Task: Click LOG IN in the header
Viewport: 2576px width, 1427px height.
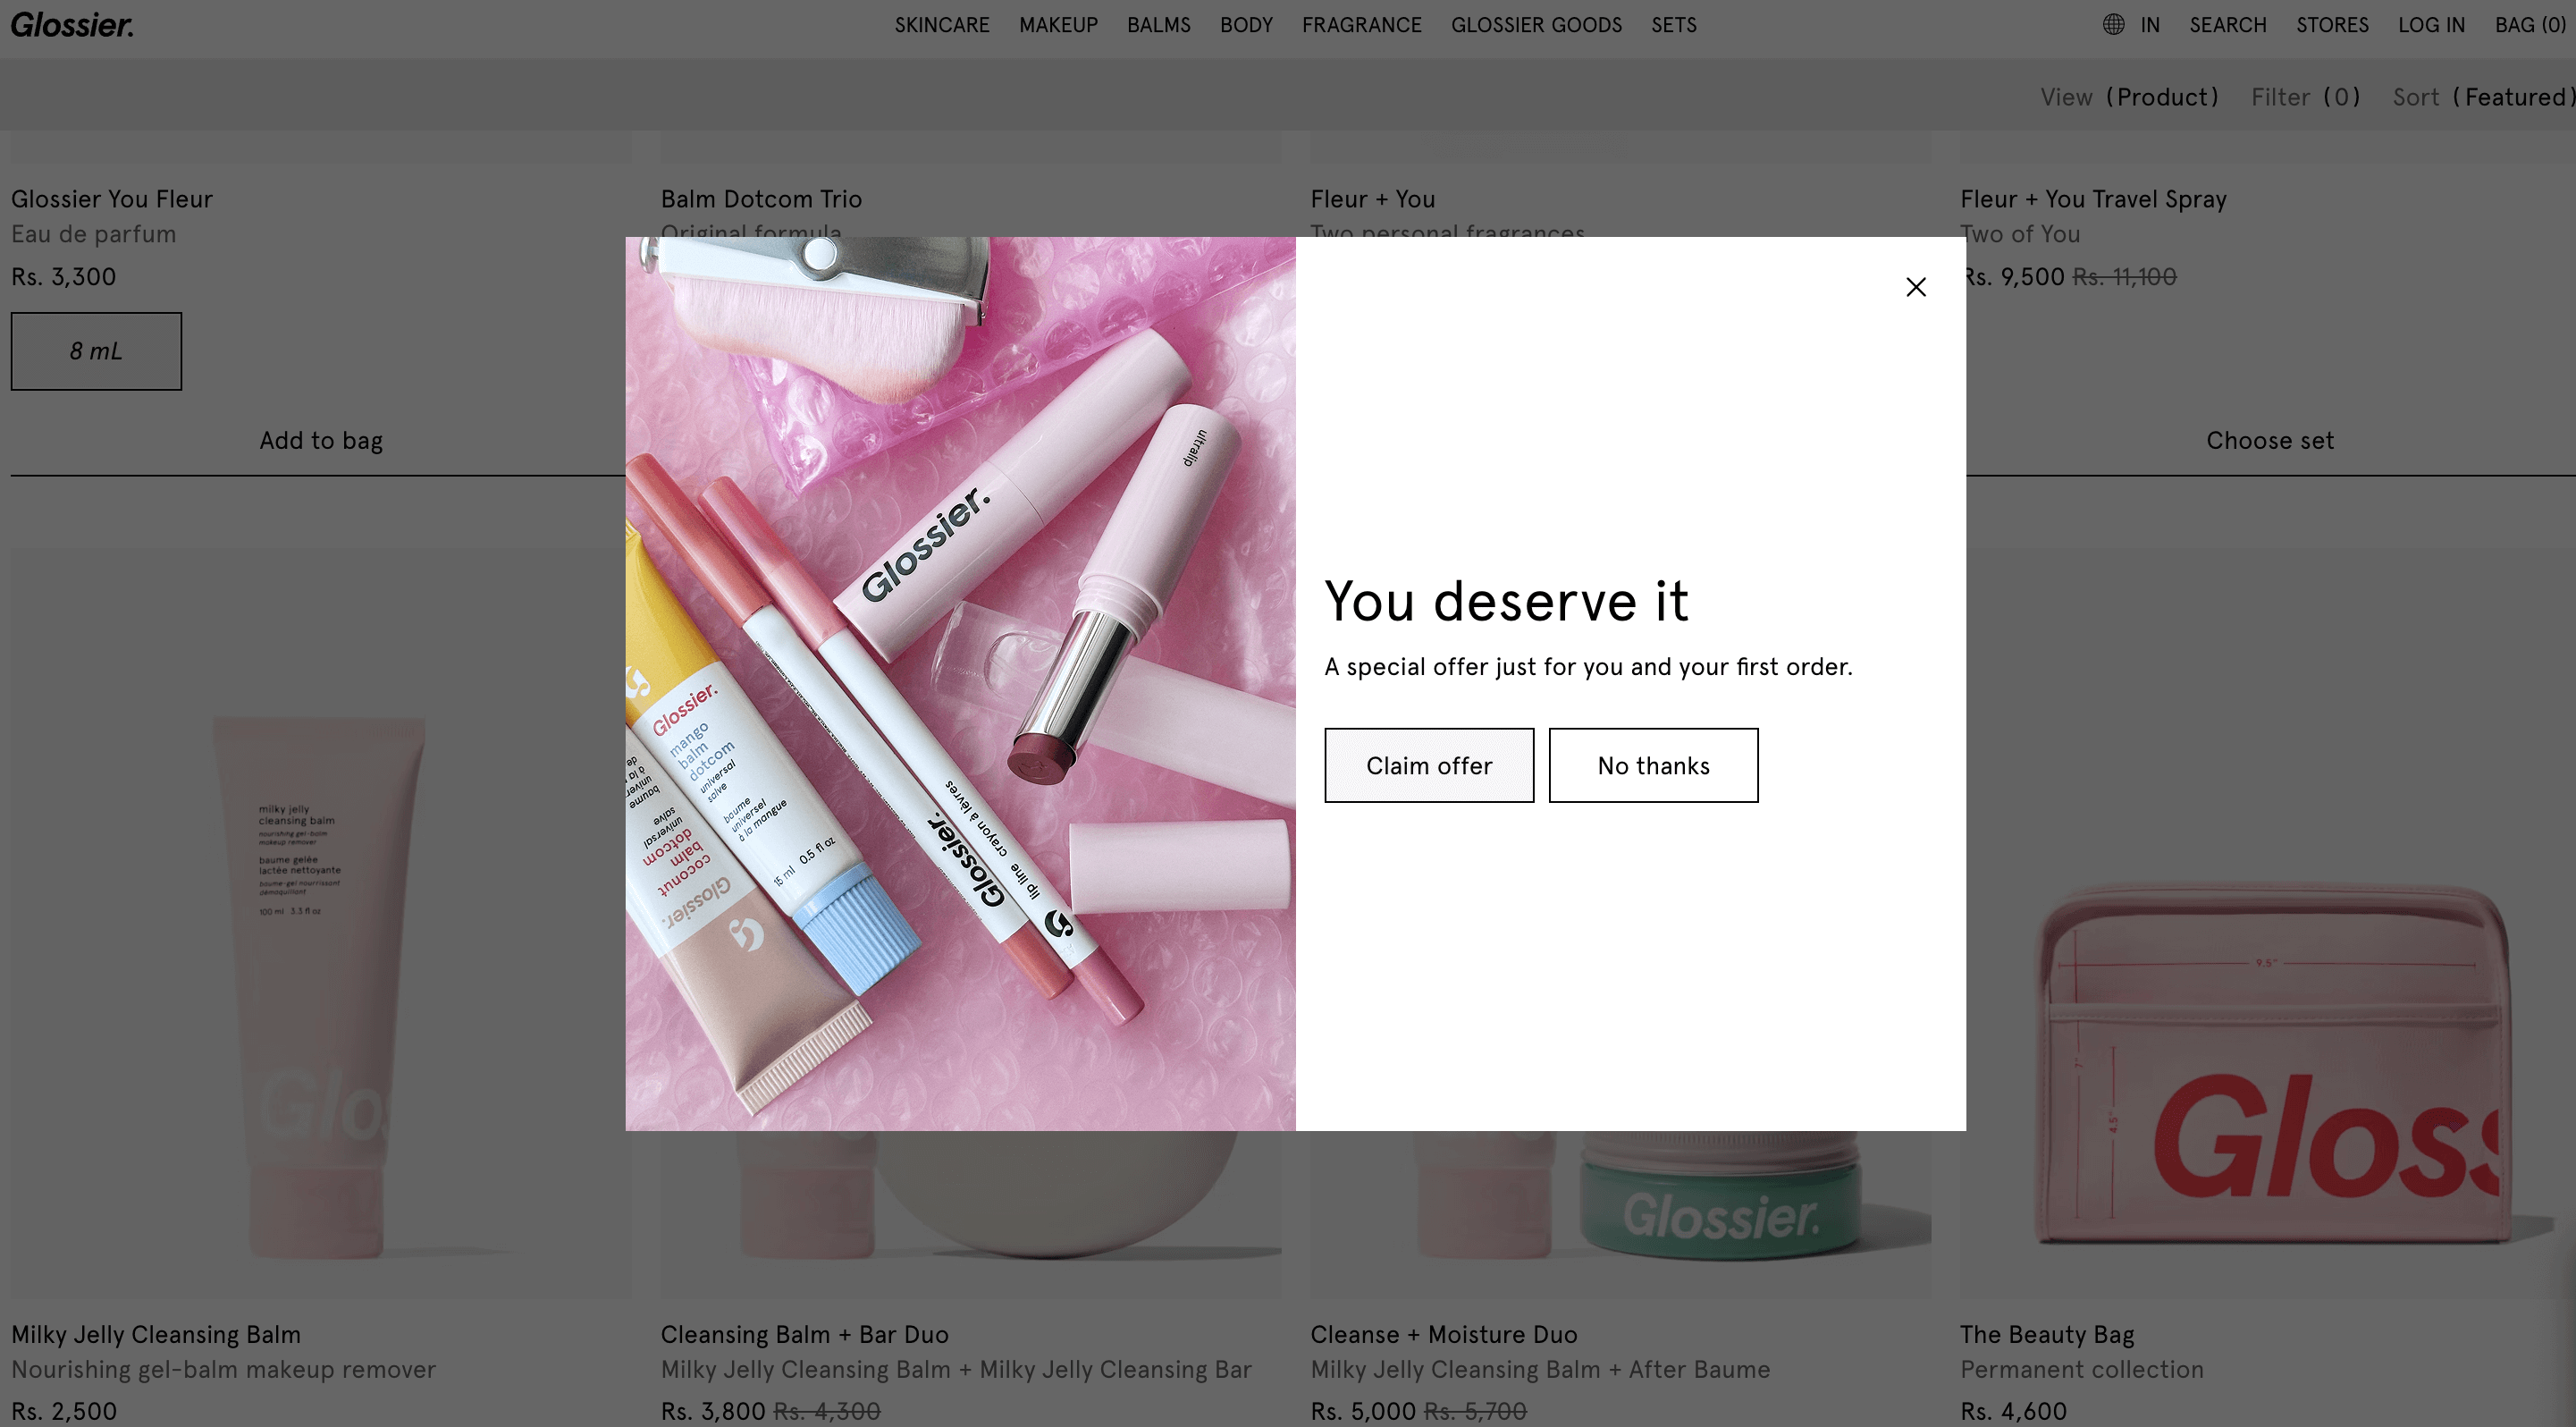Action: [2431, 25]
